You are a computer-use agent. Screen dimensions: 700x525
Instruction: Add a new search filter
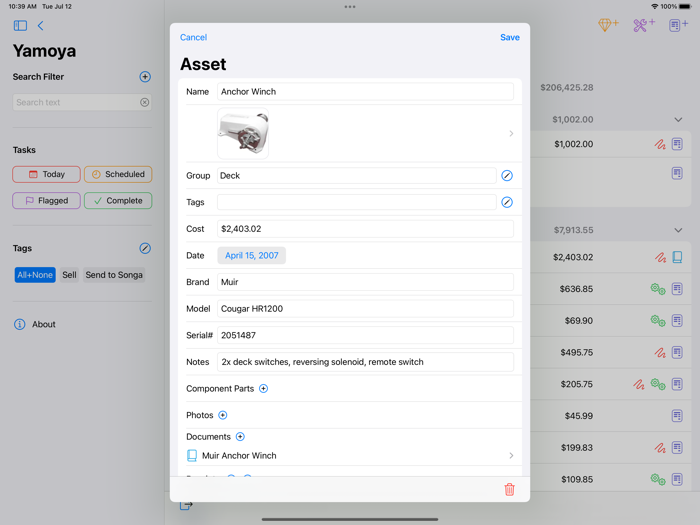[145, 77]
